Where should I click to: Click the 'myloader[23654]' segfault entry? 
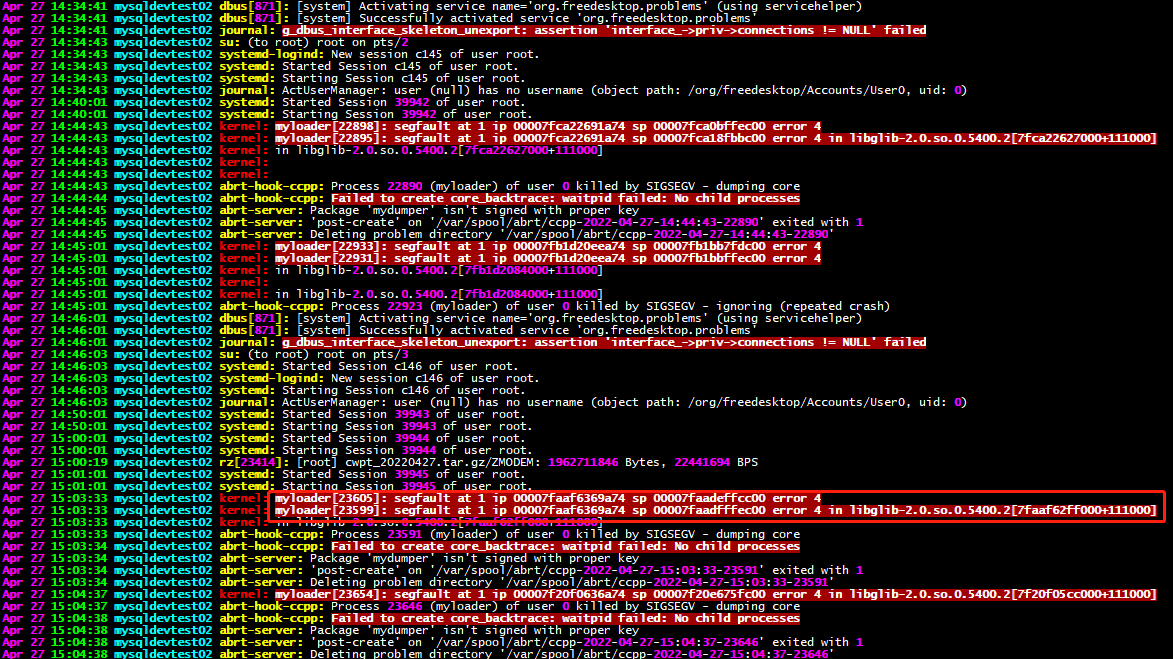pos(715,594)
